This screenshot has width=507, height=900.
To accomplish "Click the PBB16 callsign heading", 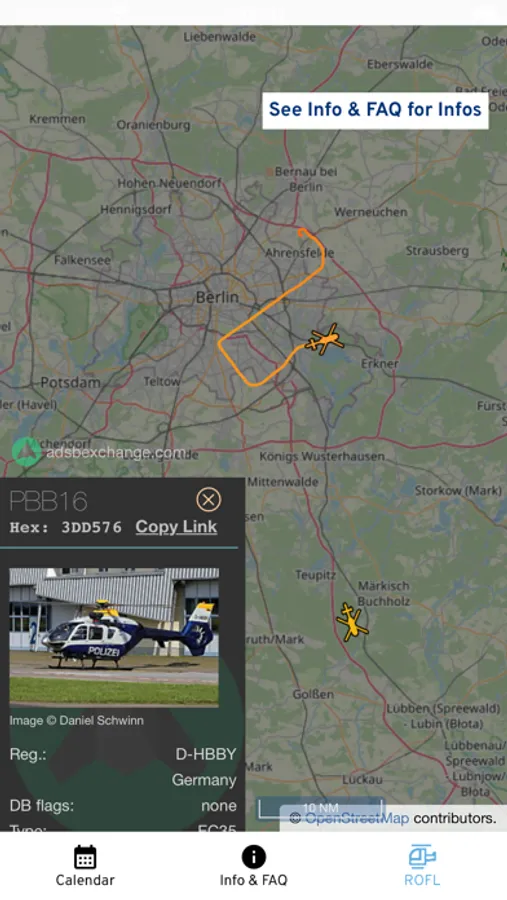I will (48, 502).
